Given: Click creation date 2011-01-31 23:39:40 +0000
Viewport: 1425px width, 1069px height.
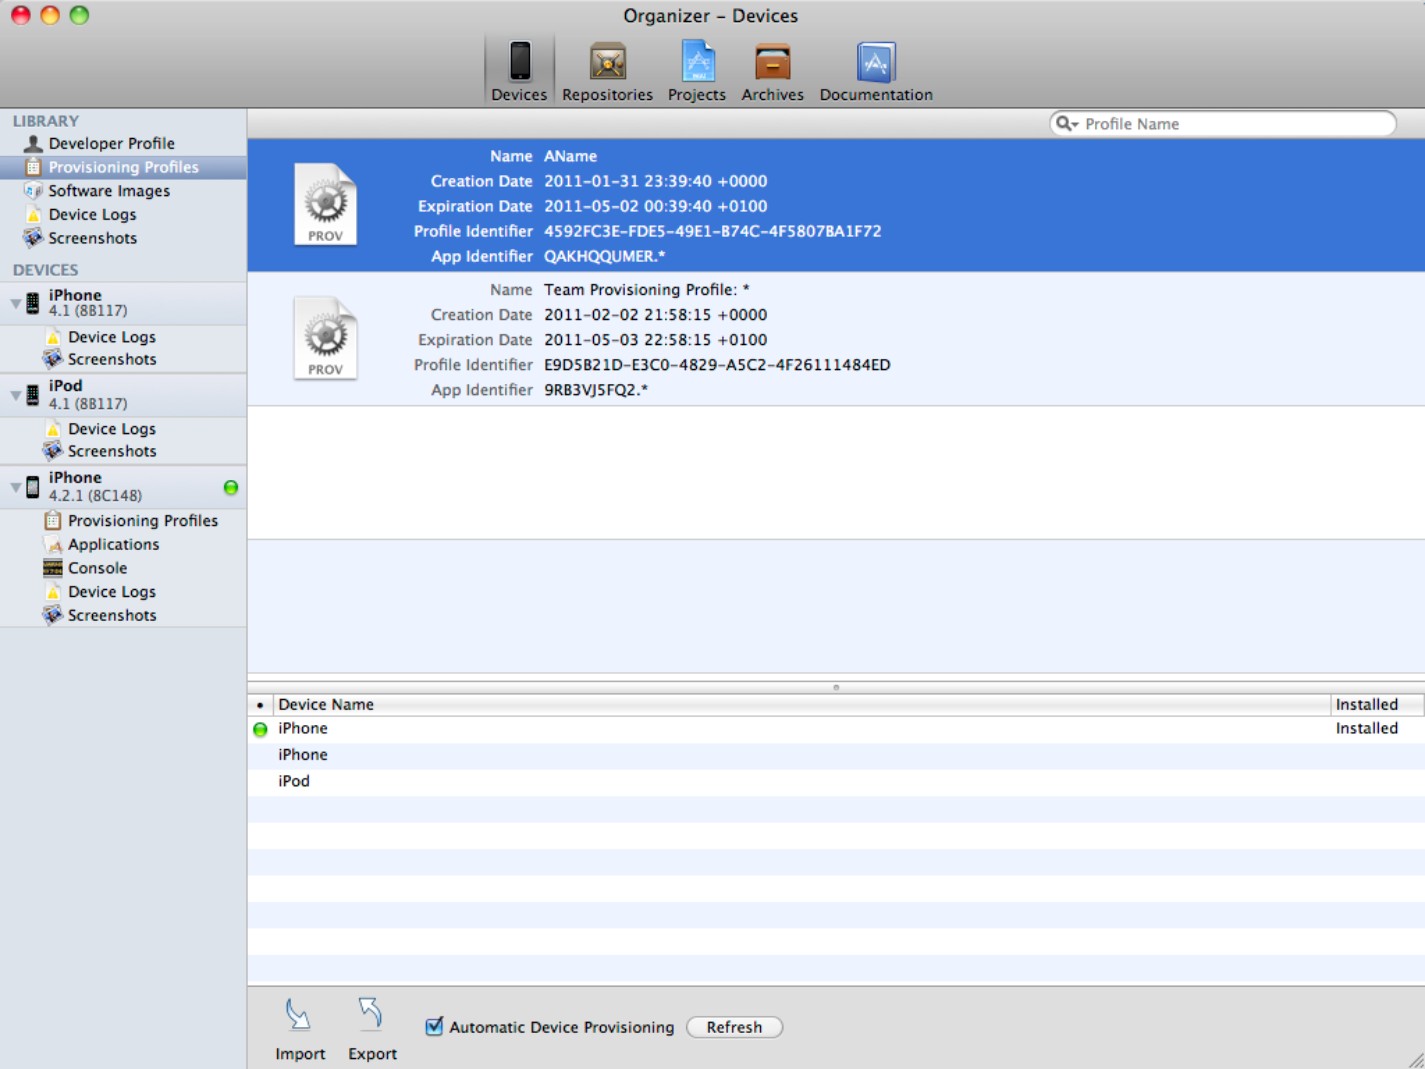Looking at the screenshot, I should click(655, 181).
